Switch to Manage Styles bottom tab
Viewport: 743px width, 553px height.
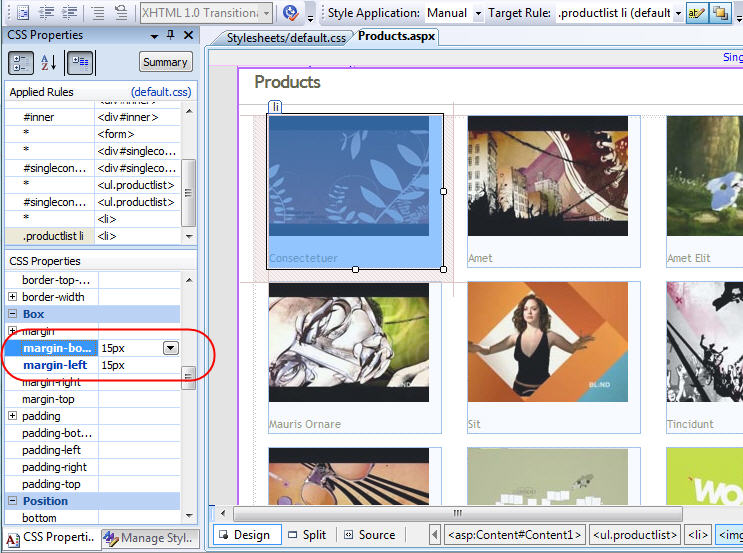pos(148,538)
